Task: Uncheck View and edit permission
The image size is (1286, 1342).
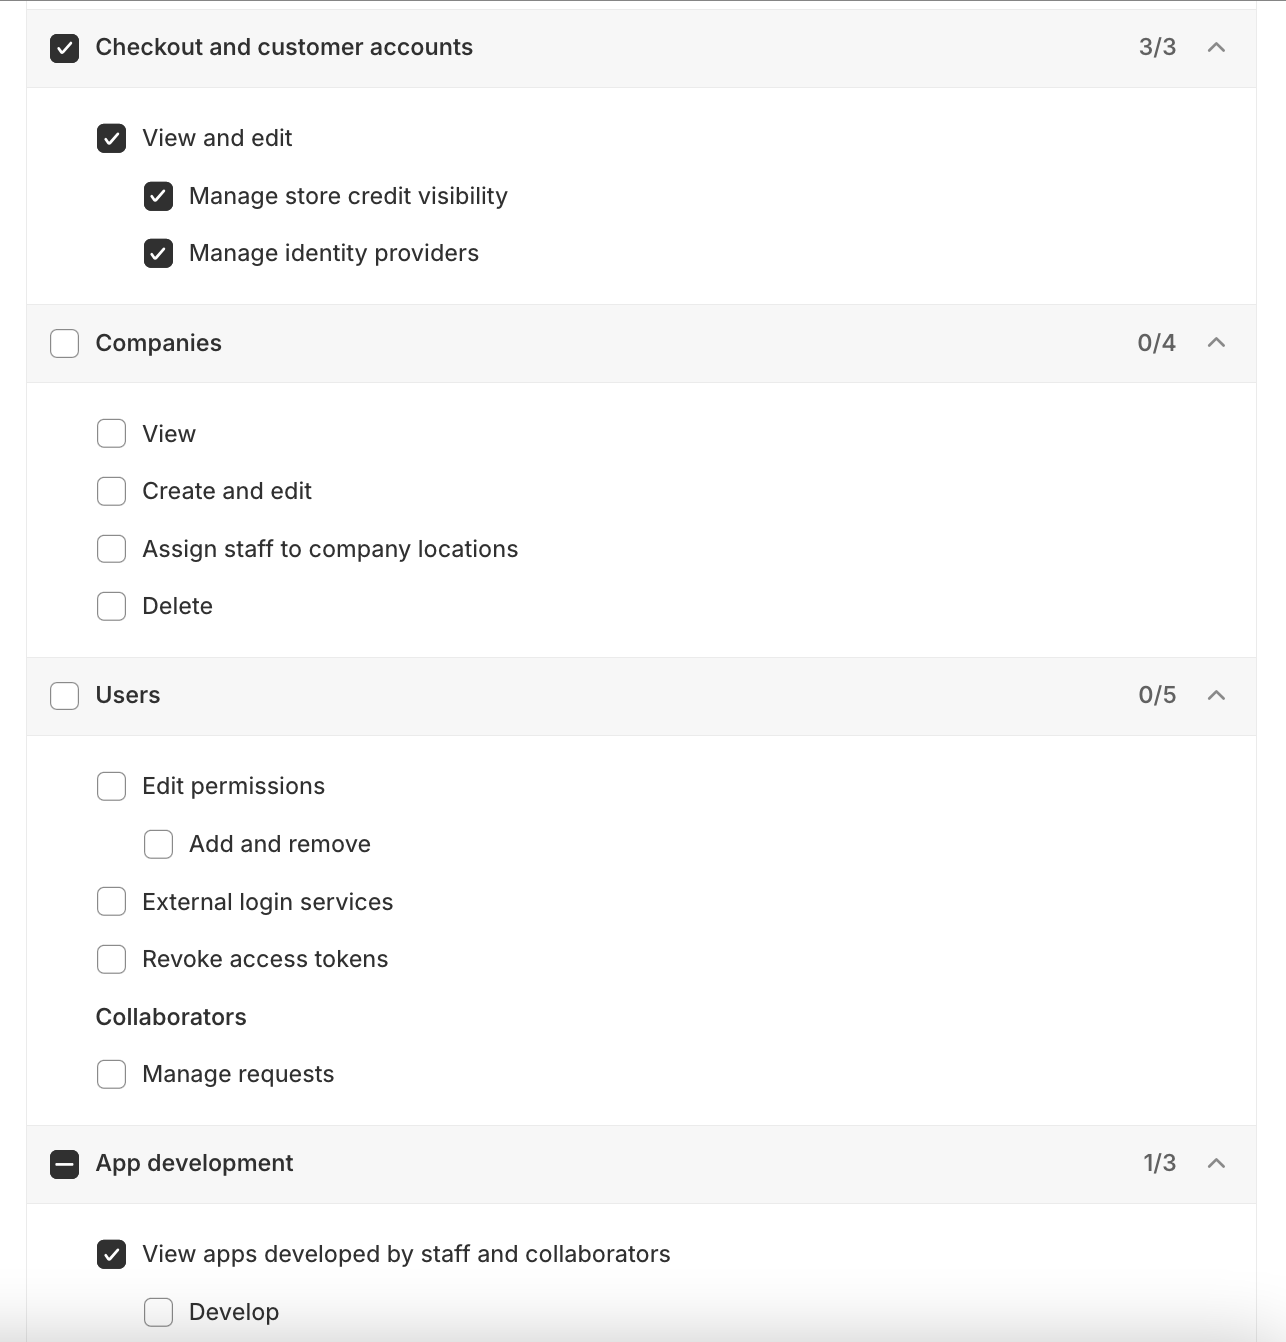Action: tap(112, 138)
